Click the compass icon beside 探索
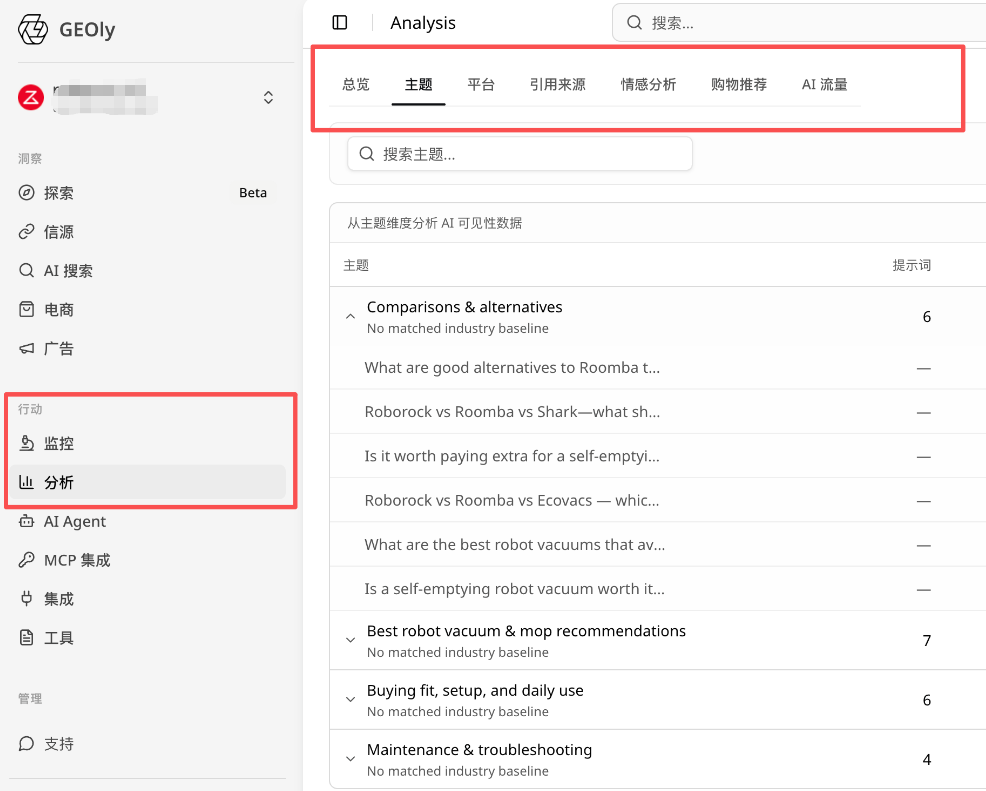The height and width of the screenshot is (791, 986). tap(26, 193)
